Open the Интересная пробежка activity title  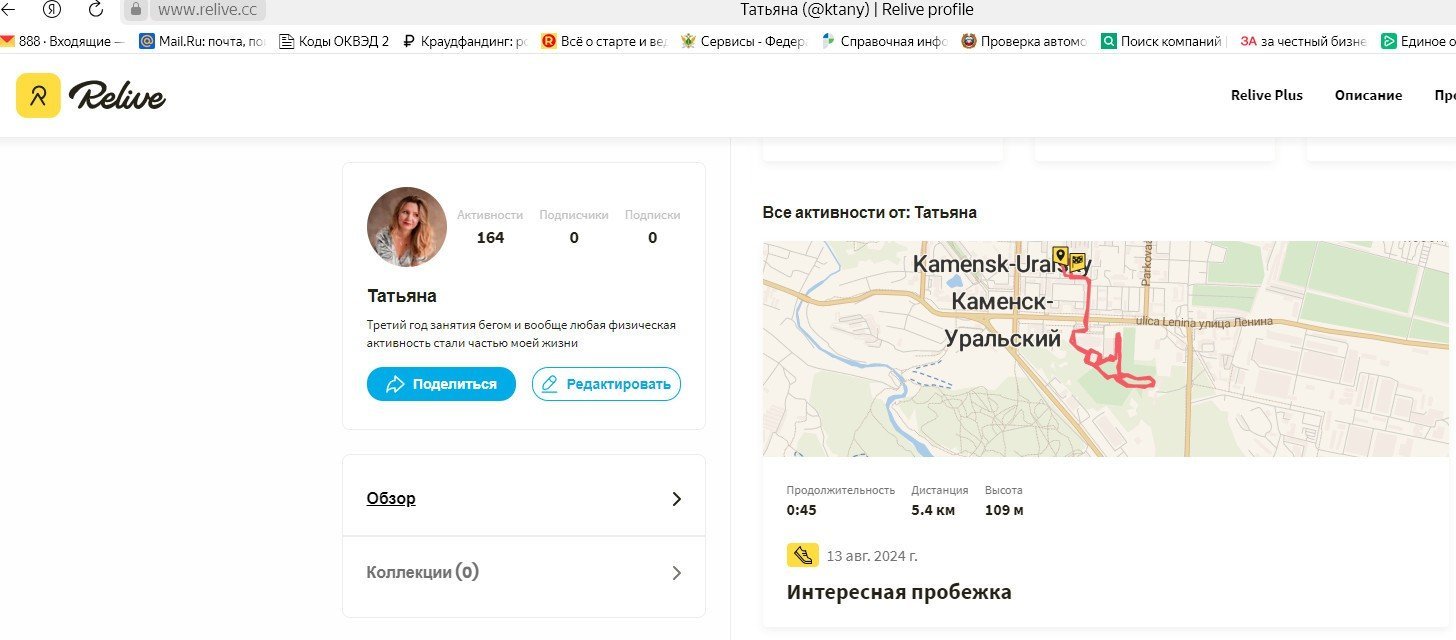point(899,592)
